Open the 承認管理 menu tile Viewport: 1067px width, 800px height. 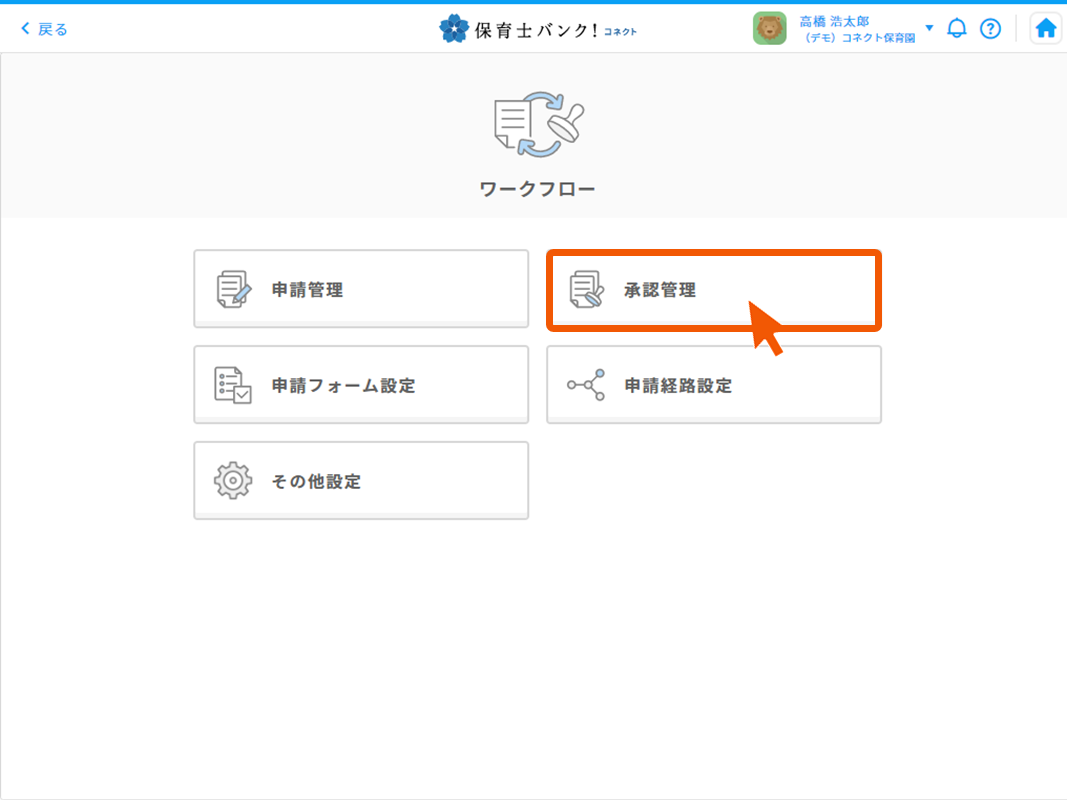pos(713,290)
